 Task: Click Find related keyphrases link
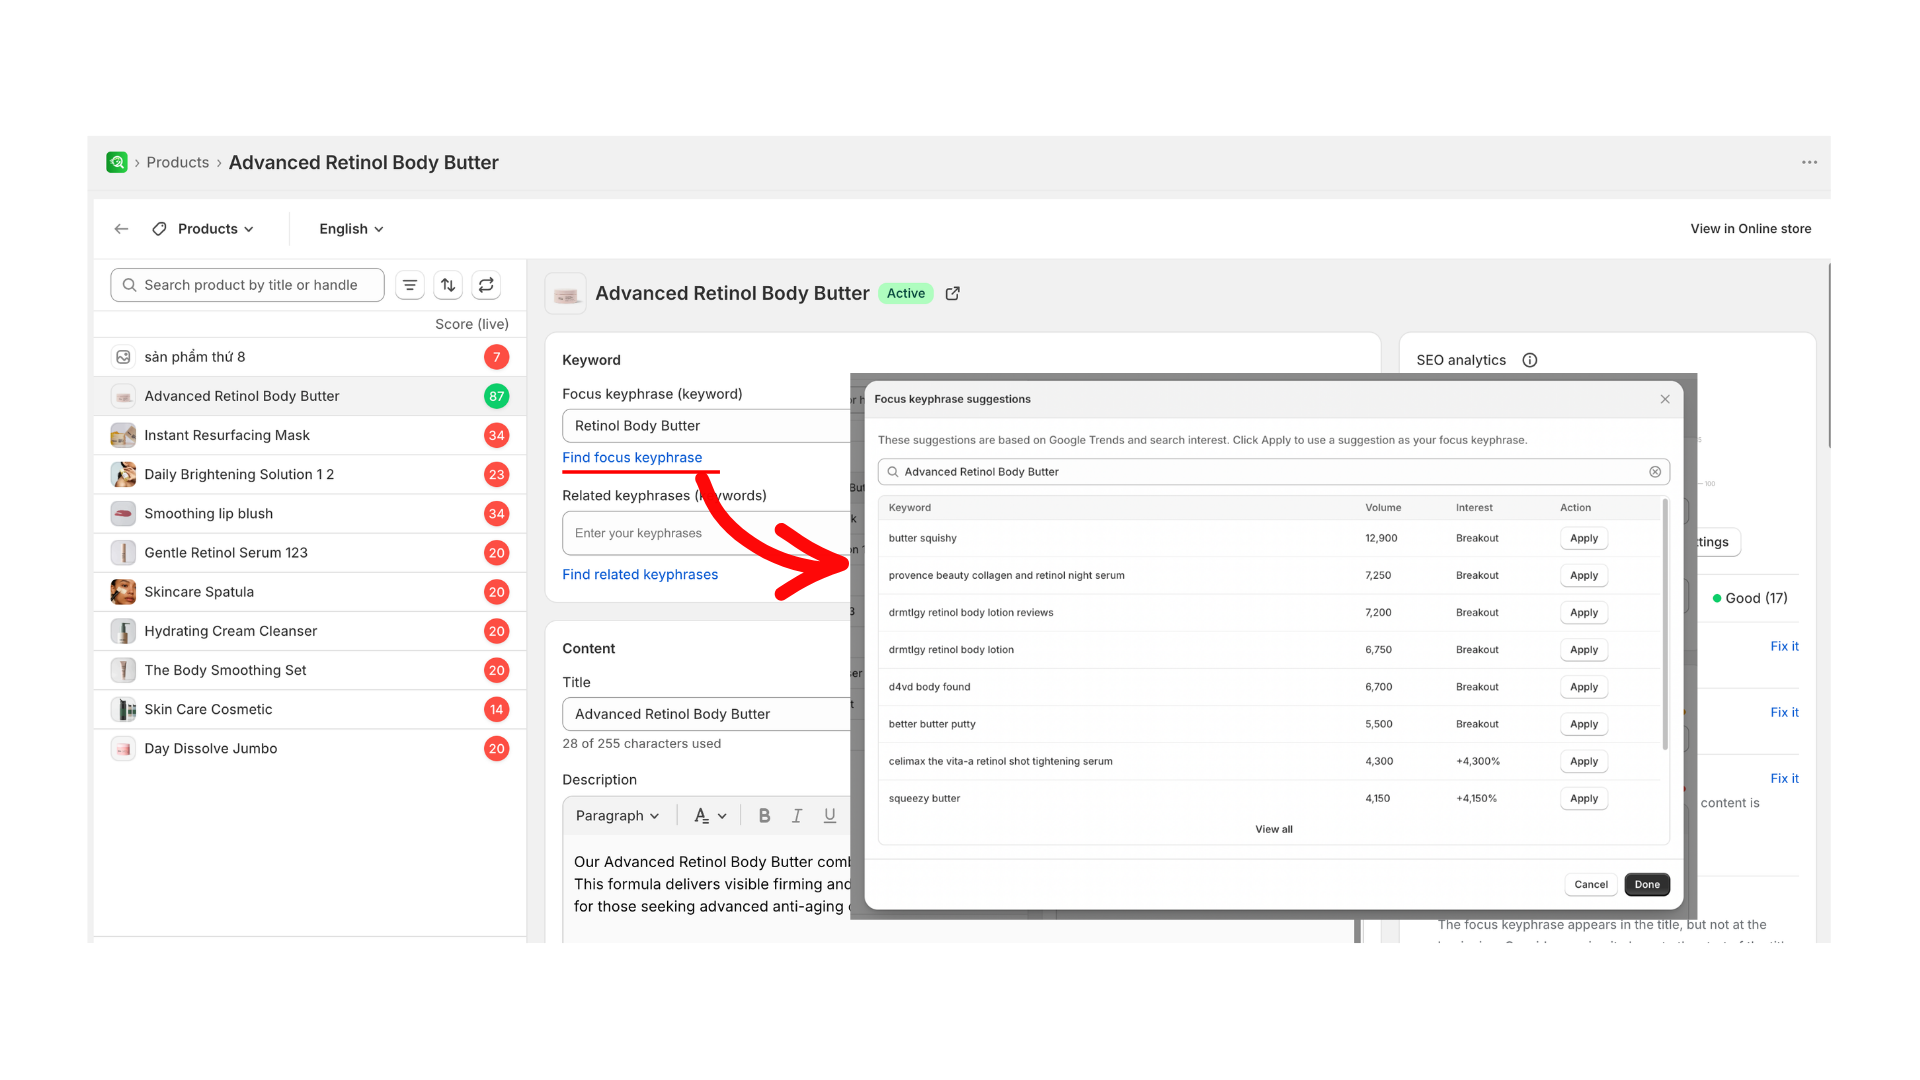640,574
